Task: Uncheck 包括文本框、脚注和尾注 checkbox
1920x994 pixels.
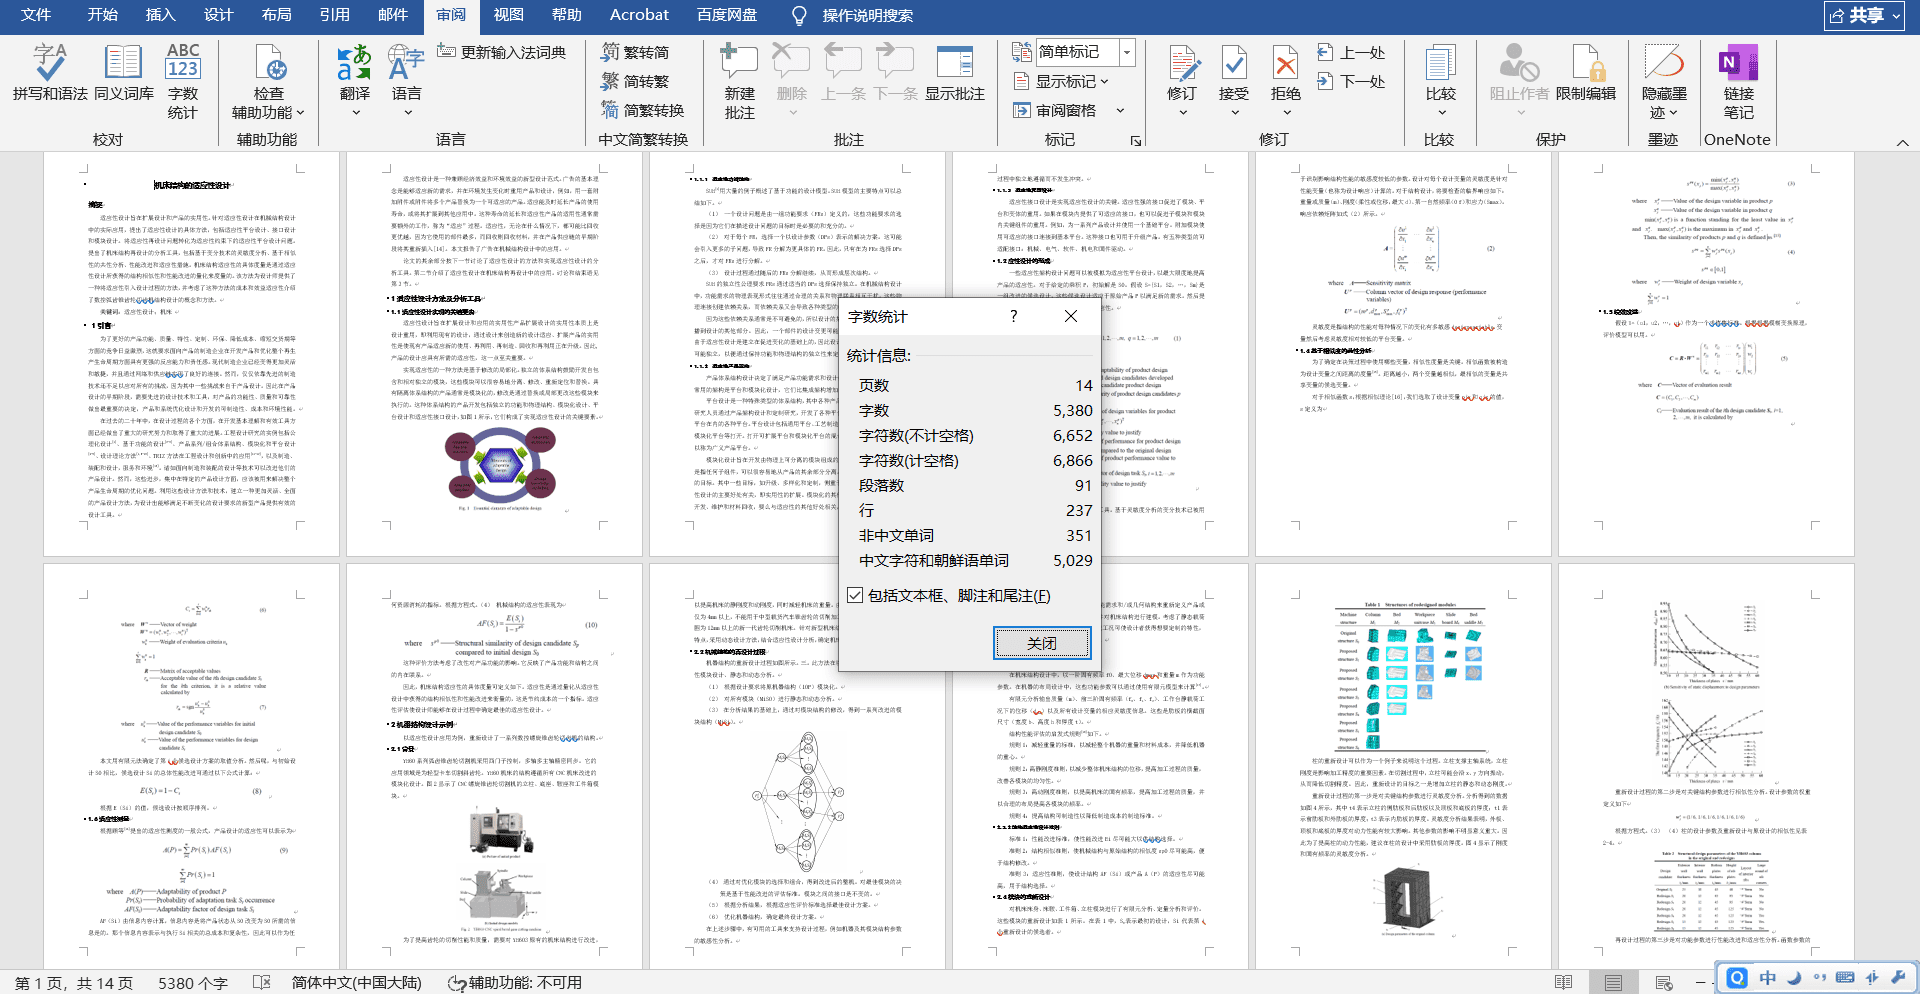Action: click(855, 595)
